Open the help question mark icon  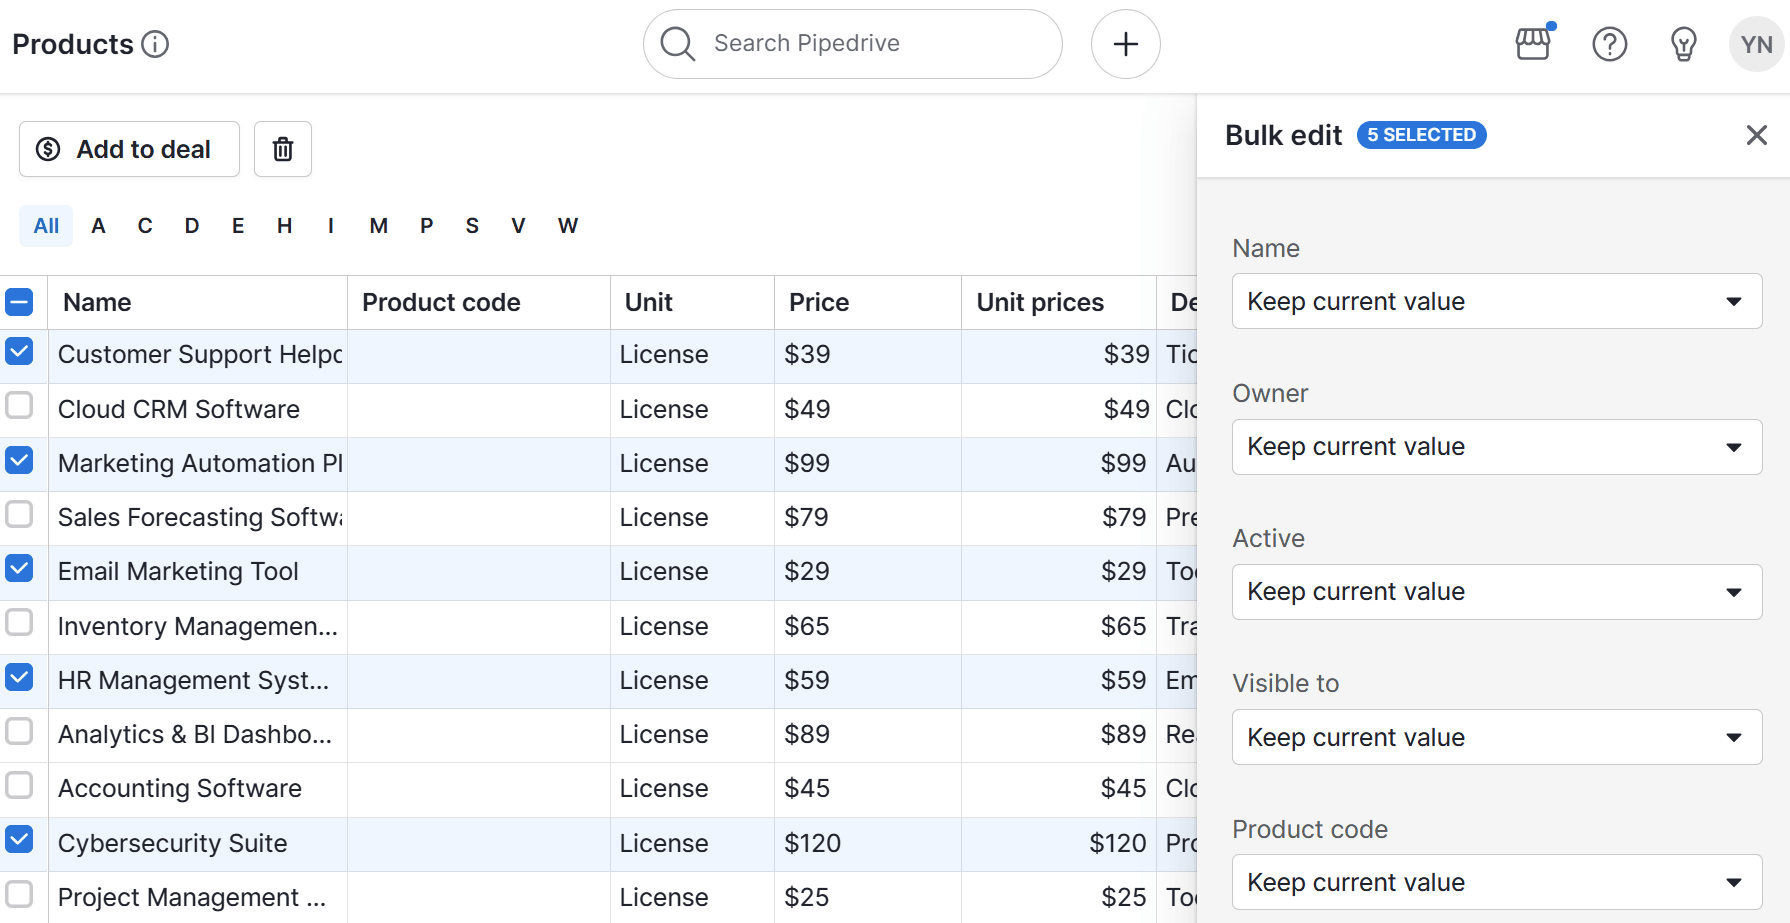click(1610, 44)
